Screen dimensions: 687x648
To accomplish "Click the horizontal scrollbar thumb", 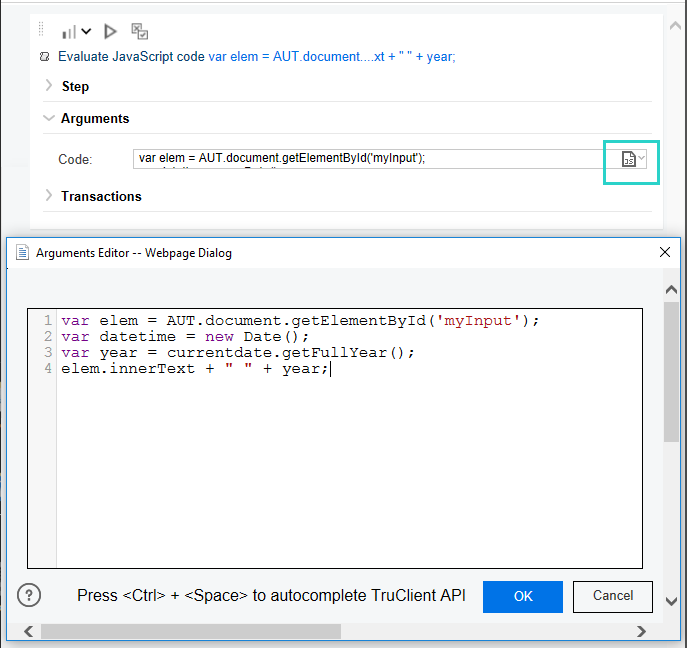I will click(x=190, y=631).
